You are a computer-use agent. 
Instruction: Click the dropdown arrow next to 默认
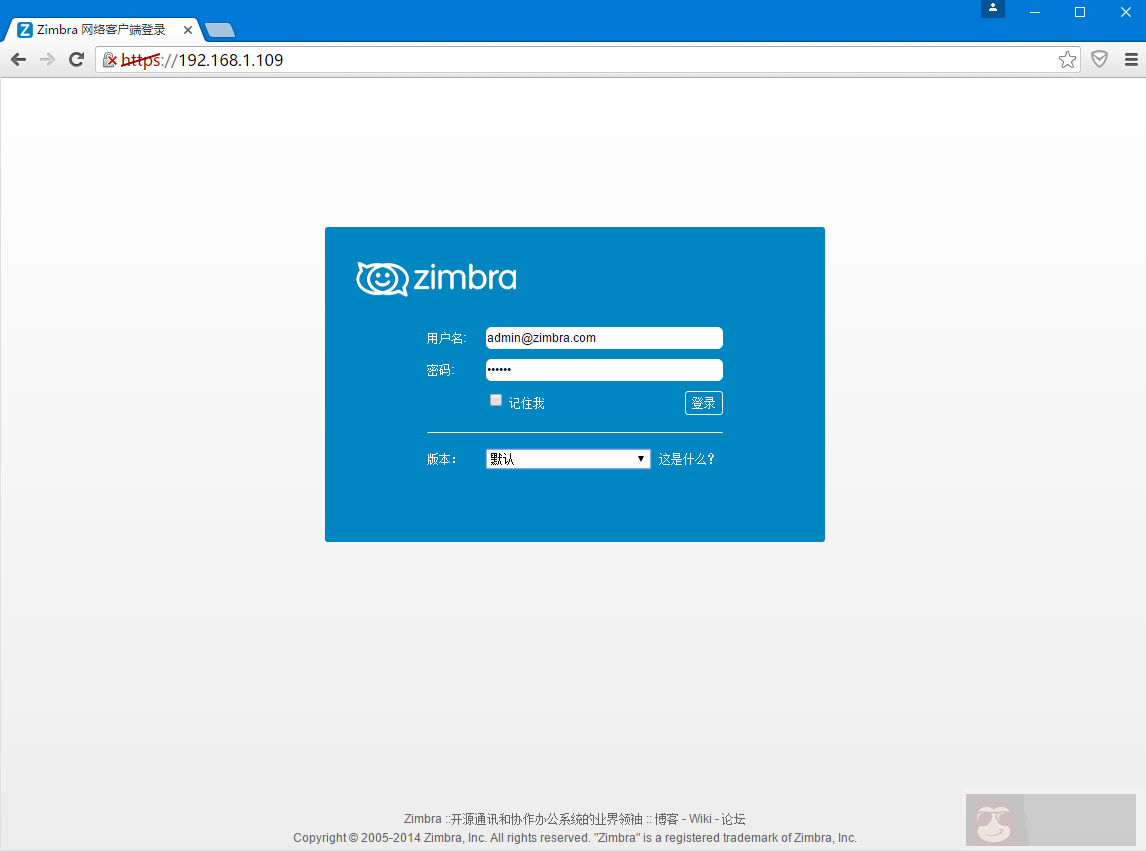click(x=641, y=458)
